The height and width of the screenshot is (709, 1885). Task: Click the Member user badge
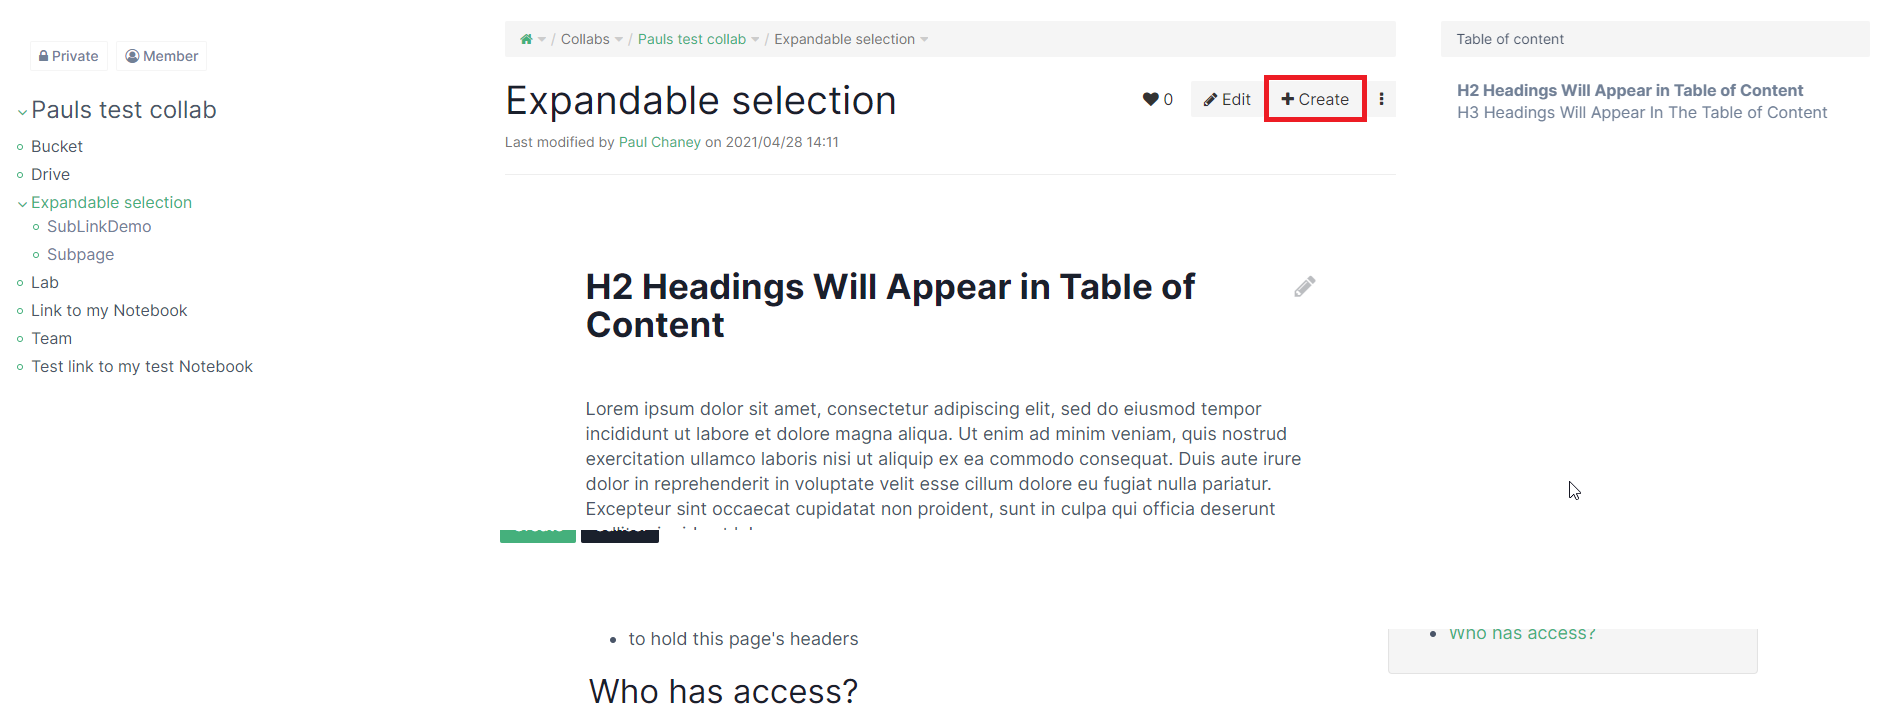(x=162, y=56)
